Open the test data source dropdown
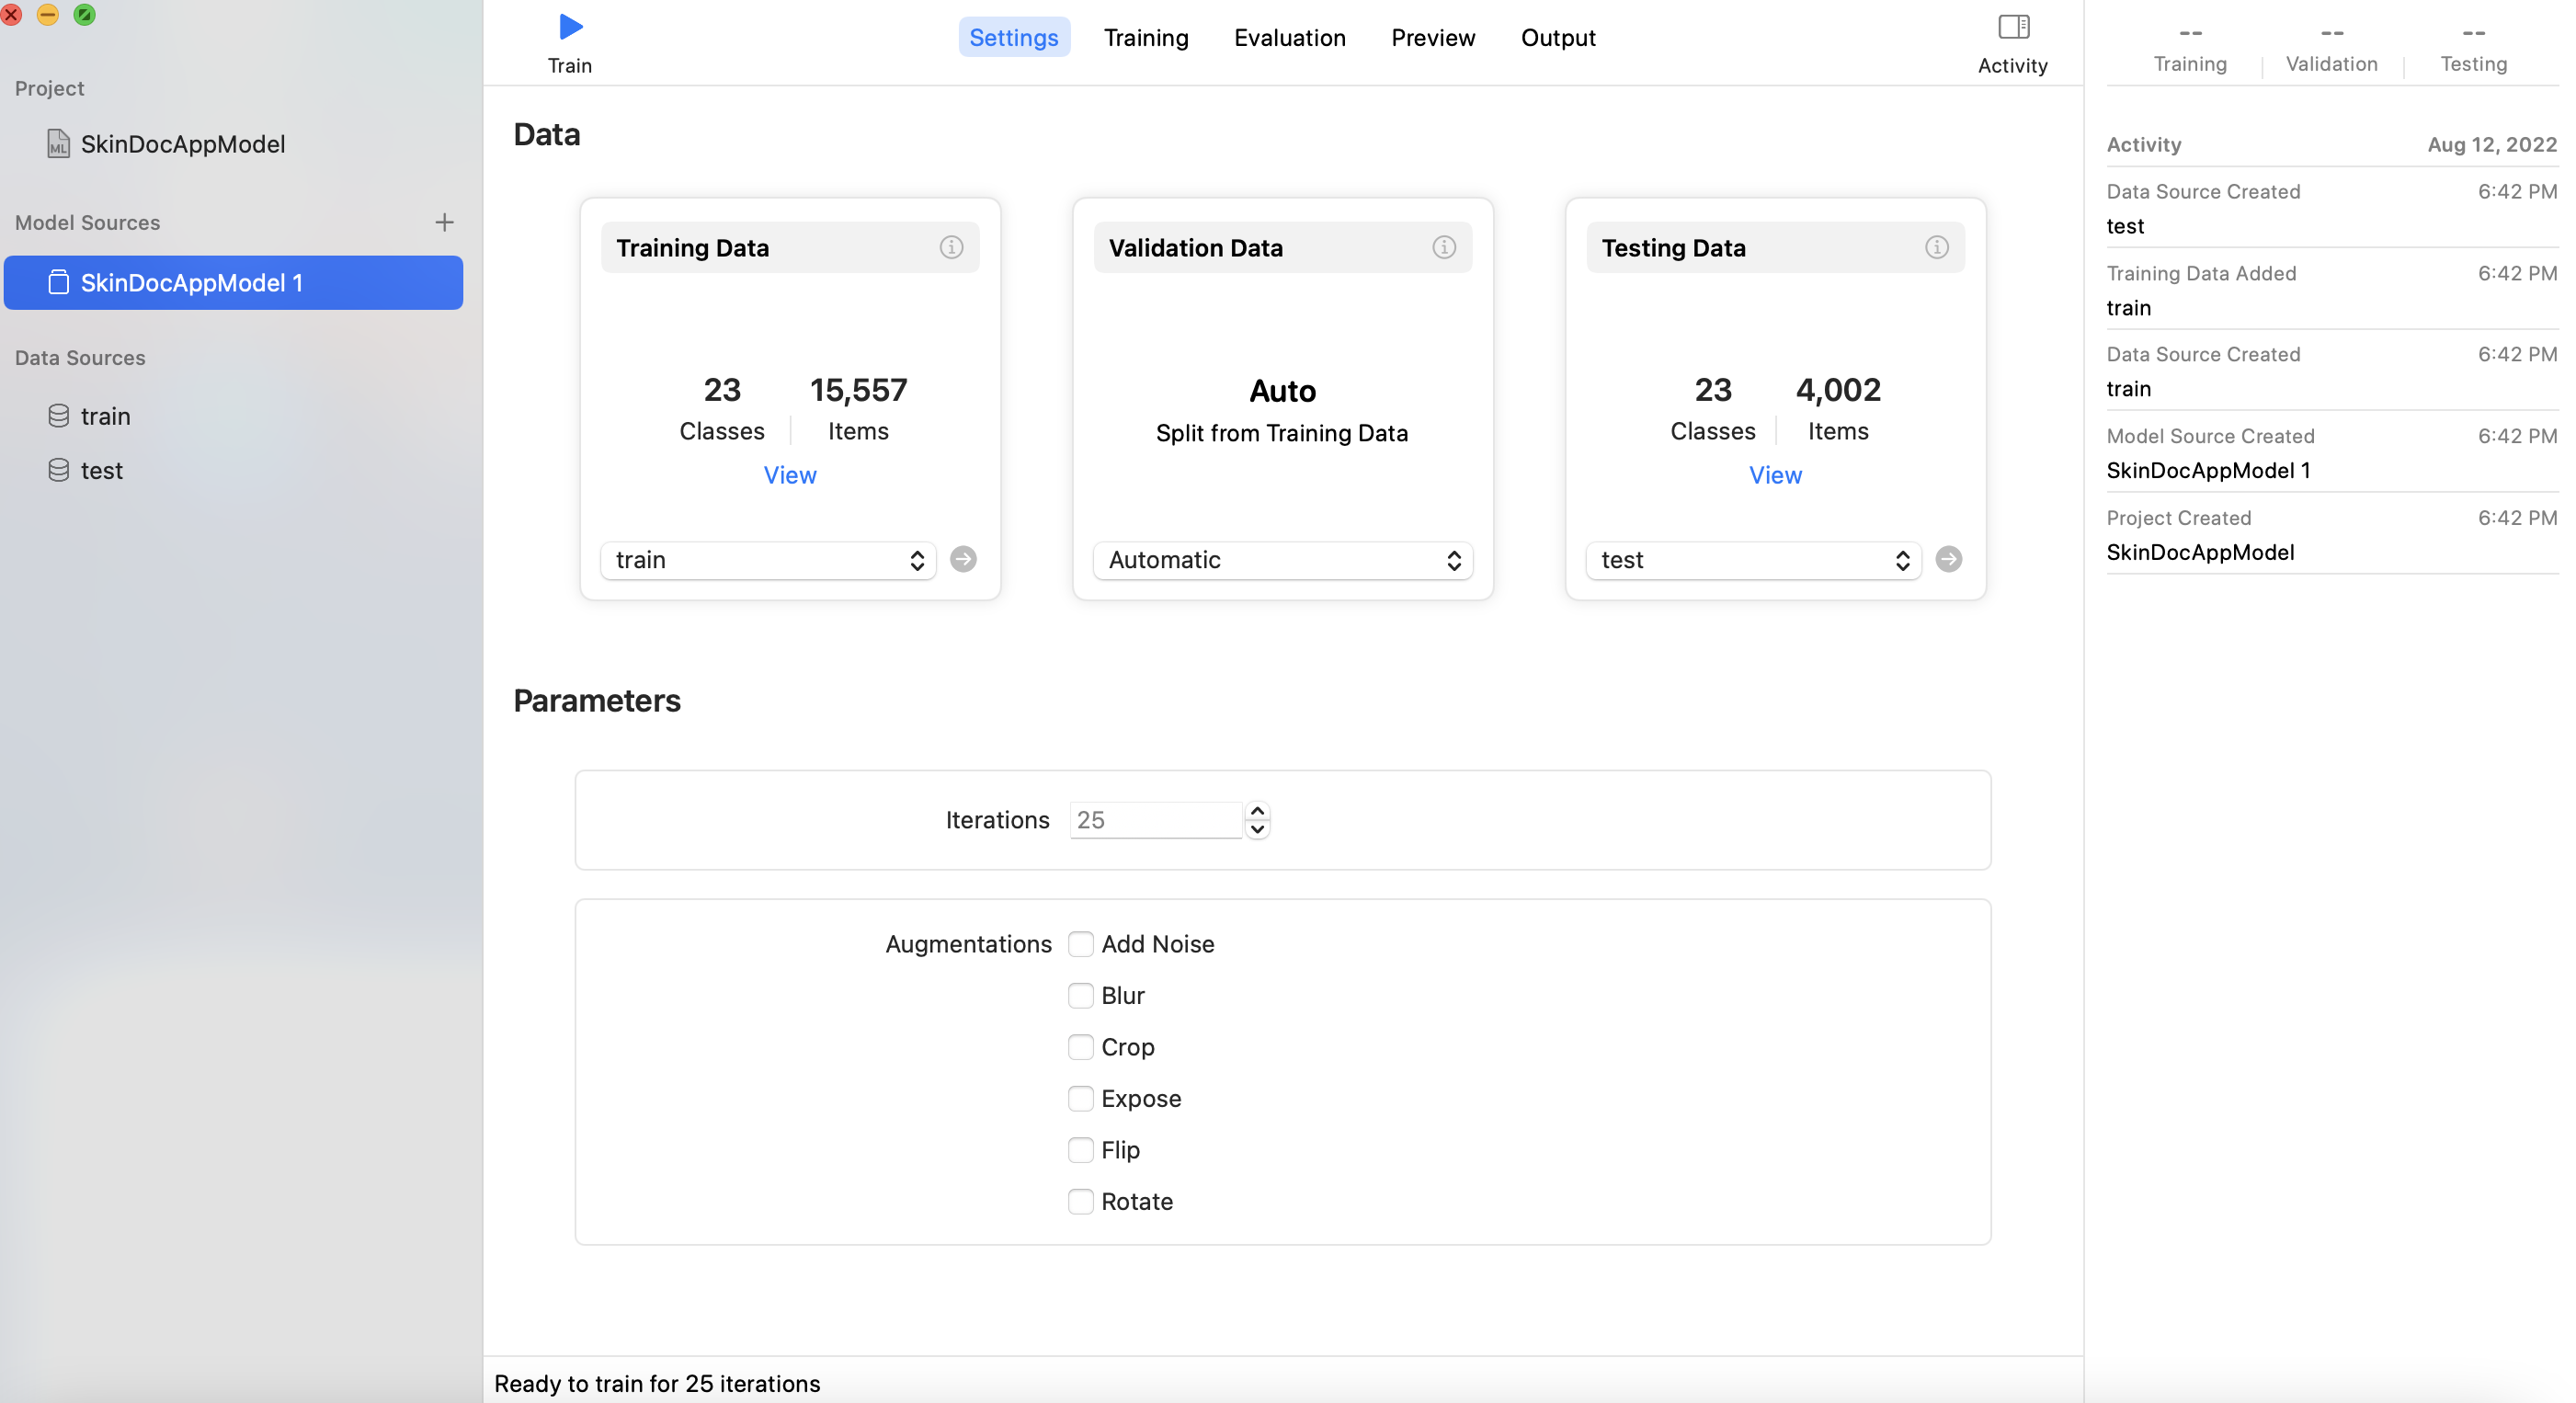 (1752, 560)
